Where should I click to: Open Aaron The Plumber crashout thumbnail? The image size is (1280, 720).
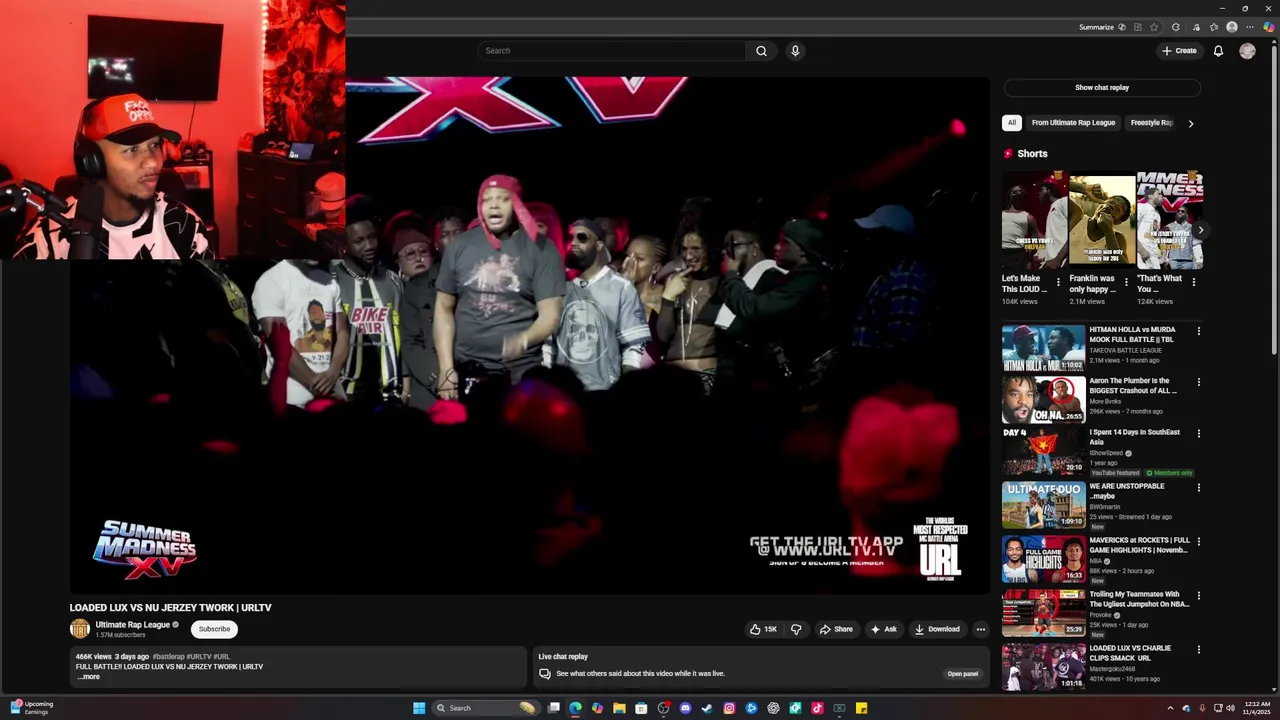click(x=1043, y=400)
